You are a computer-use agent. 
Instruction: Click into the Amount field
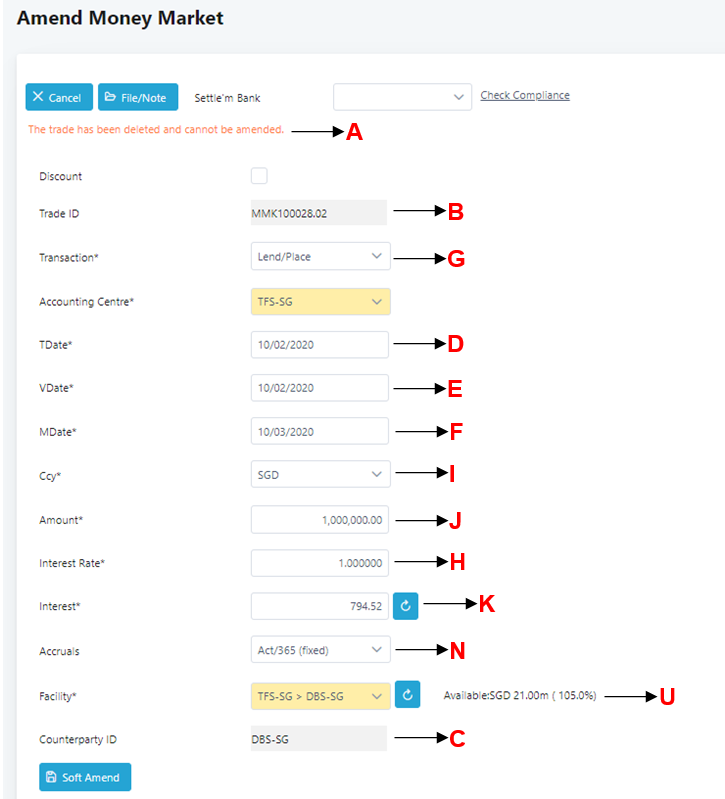point(319,520)
